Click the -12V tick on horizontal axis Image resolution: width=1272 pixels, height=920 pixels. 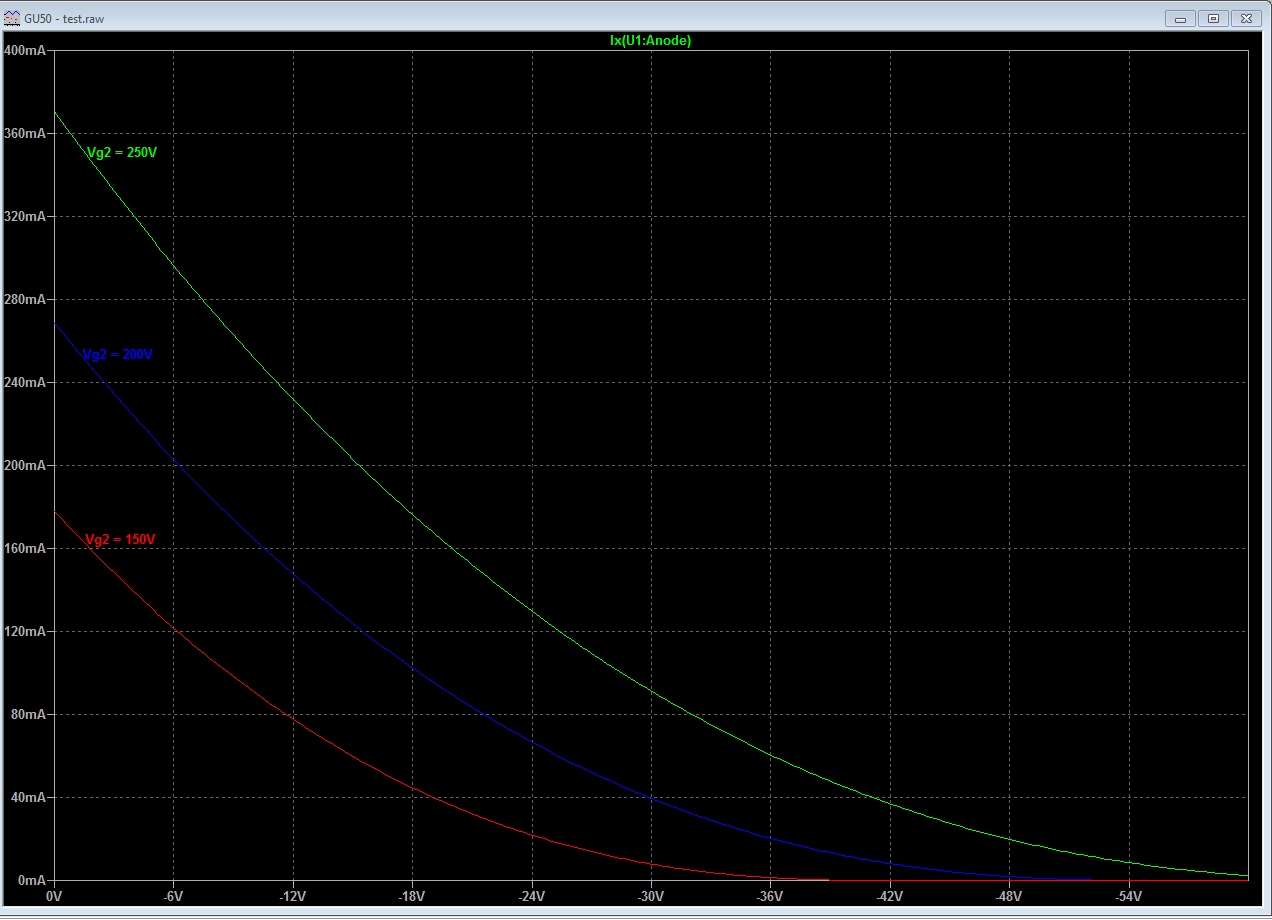tap(293, 896)
